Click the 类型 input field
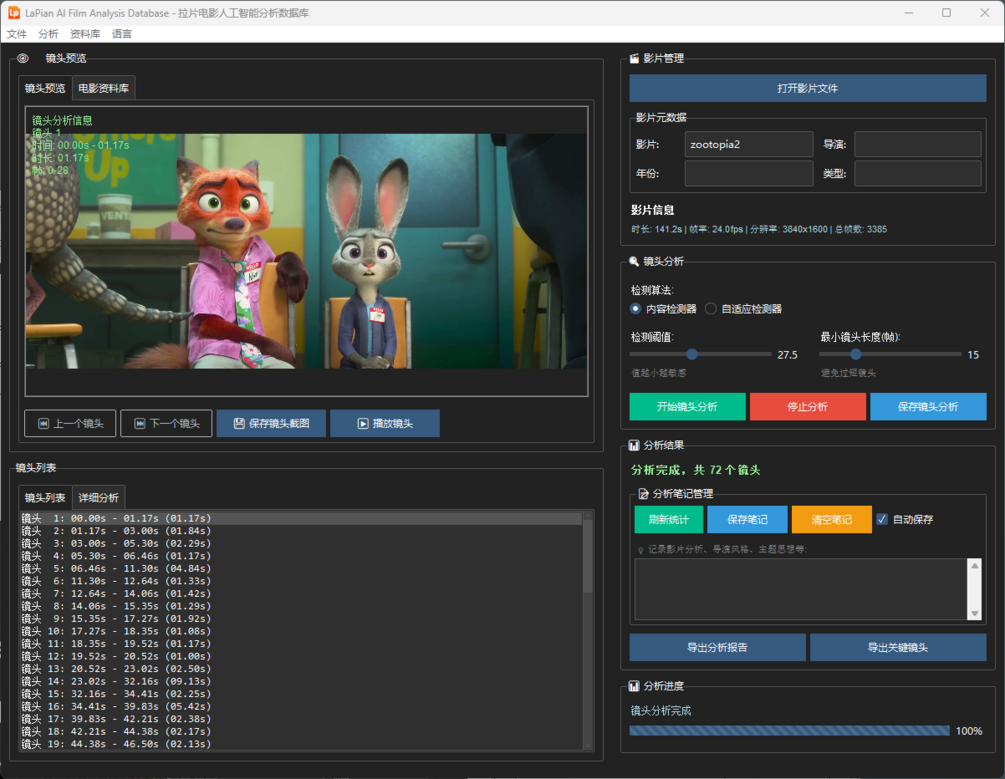Image resolution: width=1005 pixels, height=779 pixels. pos(918,173)
